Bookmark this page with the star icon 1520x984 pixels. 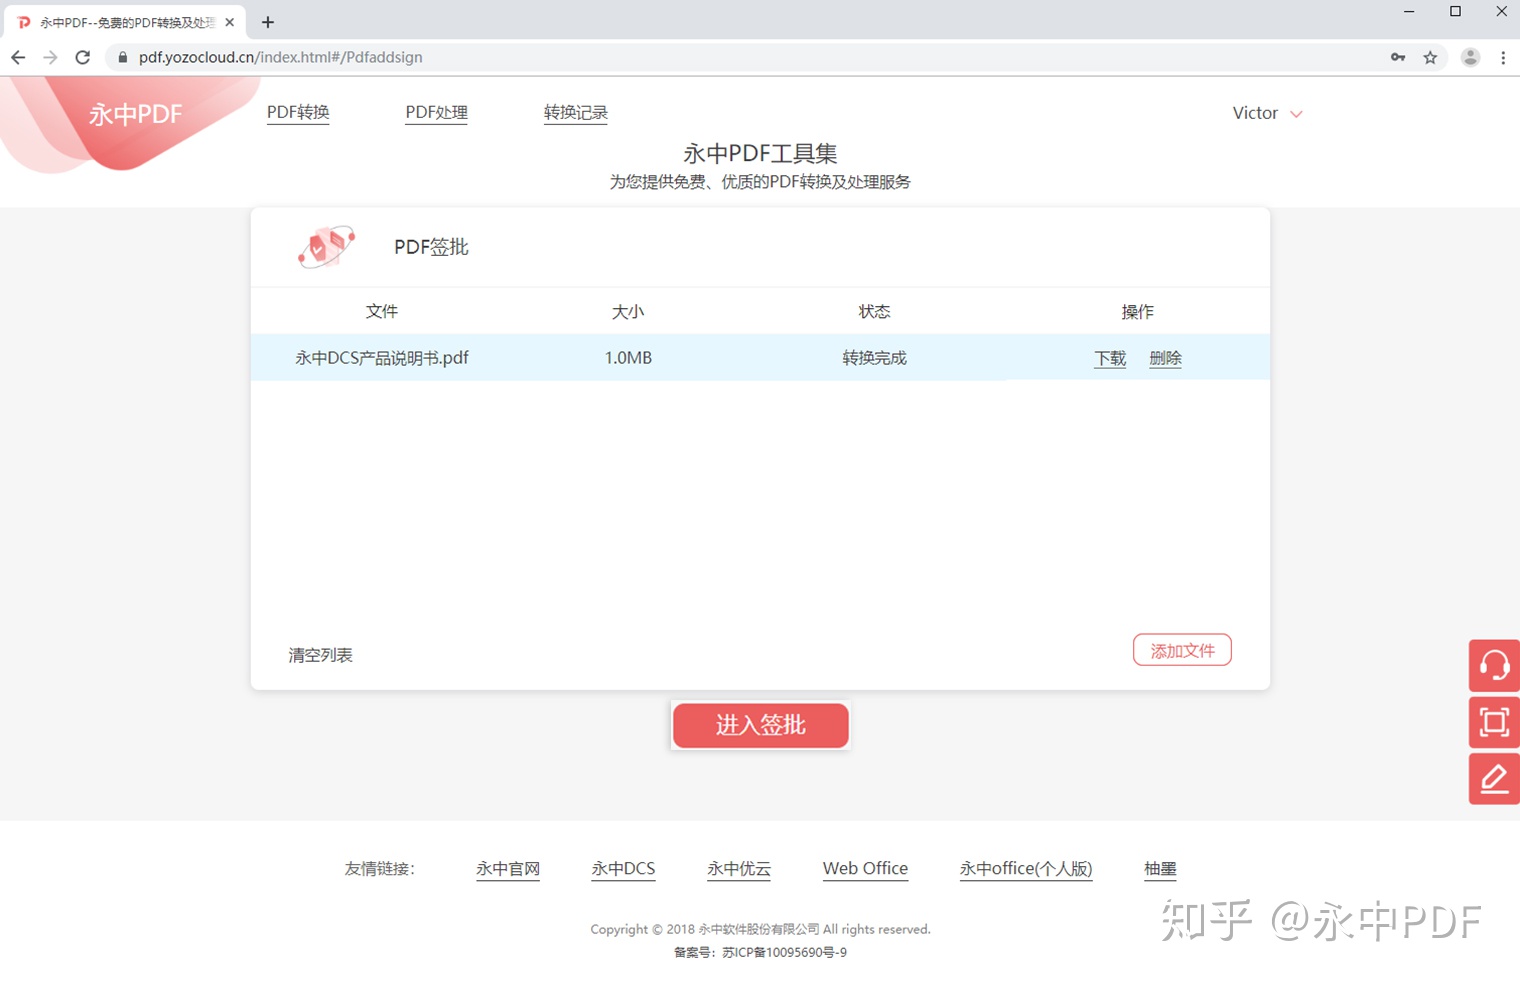1430,57
